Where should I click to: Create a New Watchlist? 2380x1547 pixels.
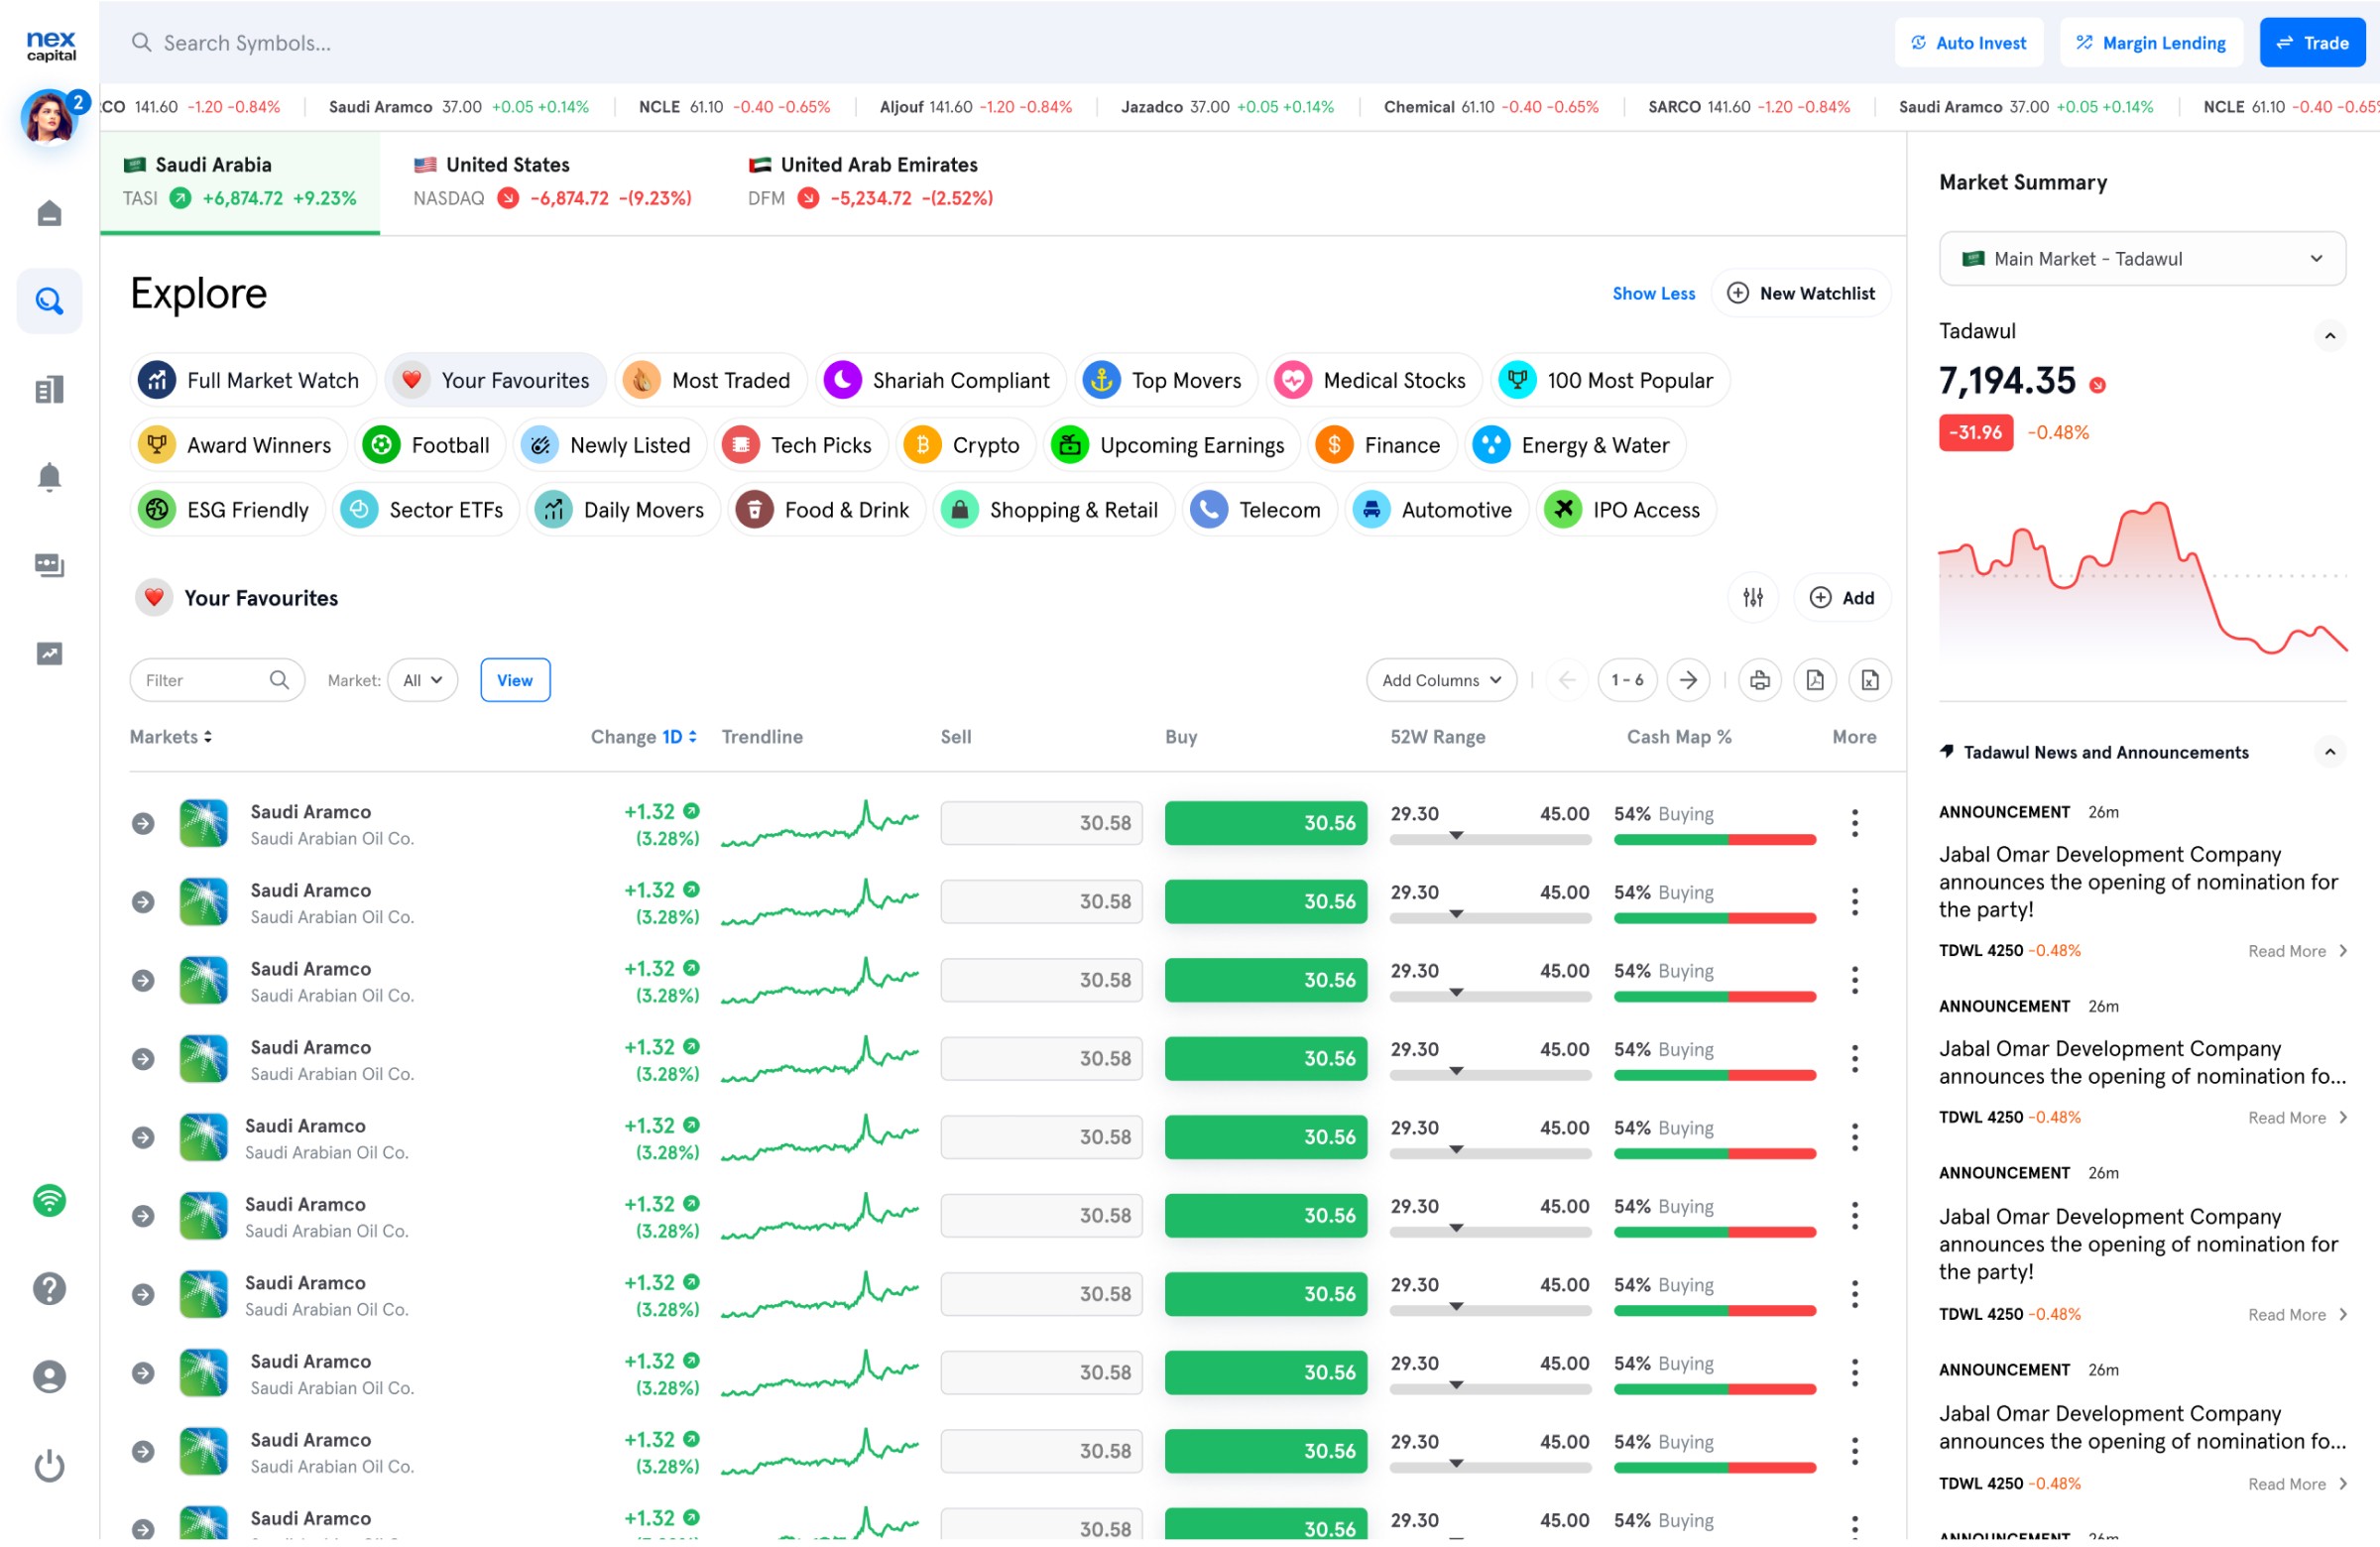(1802, 294)
